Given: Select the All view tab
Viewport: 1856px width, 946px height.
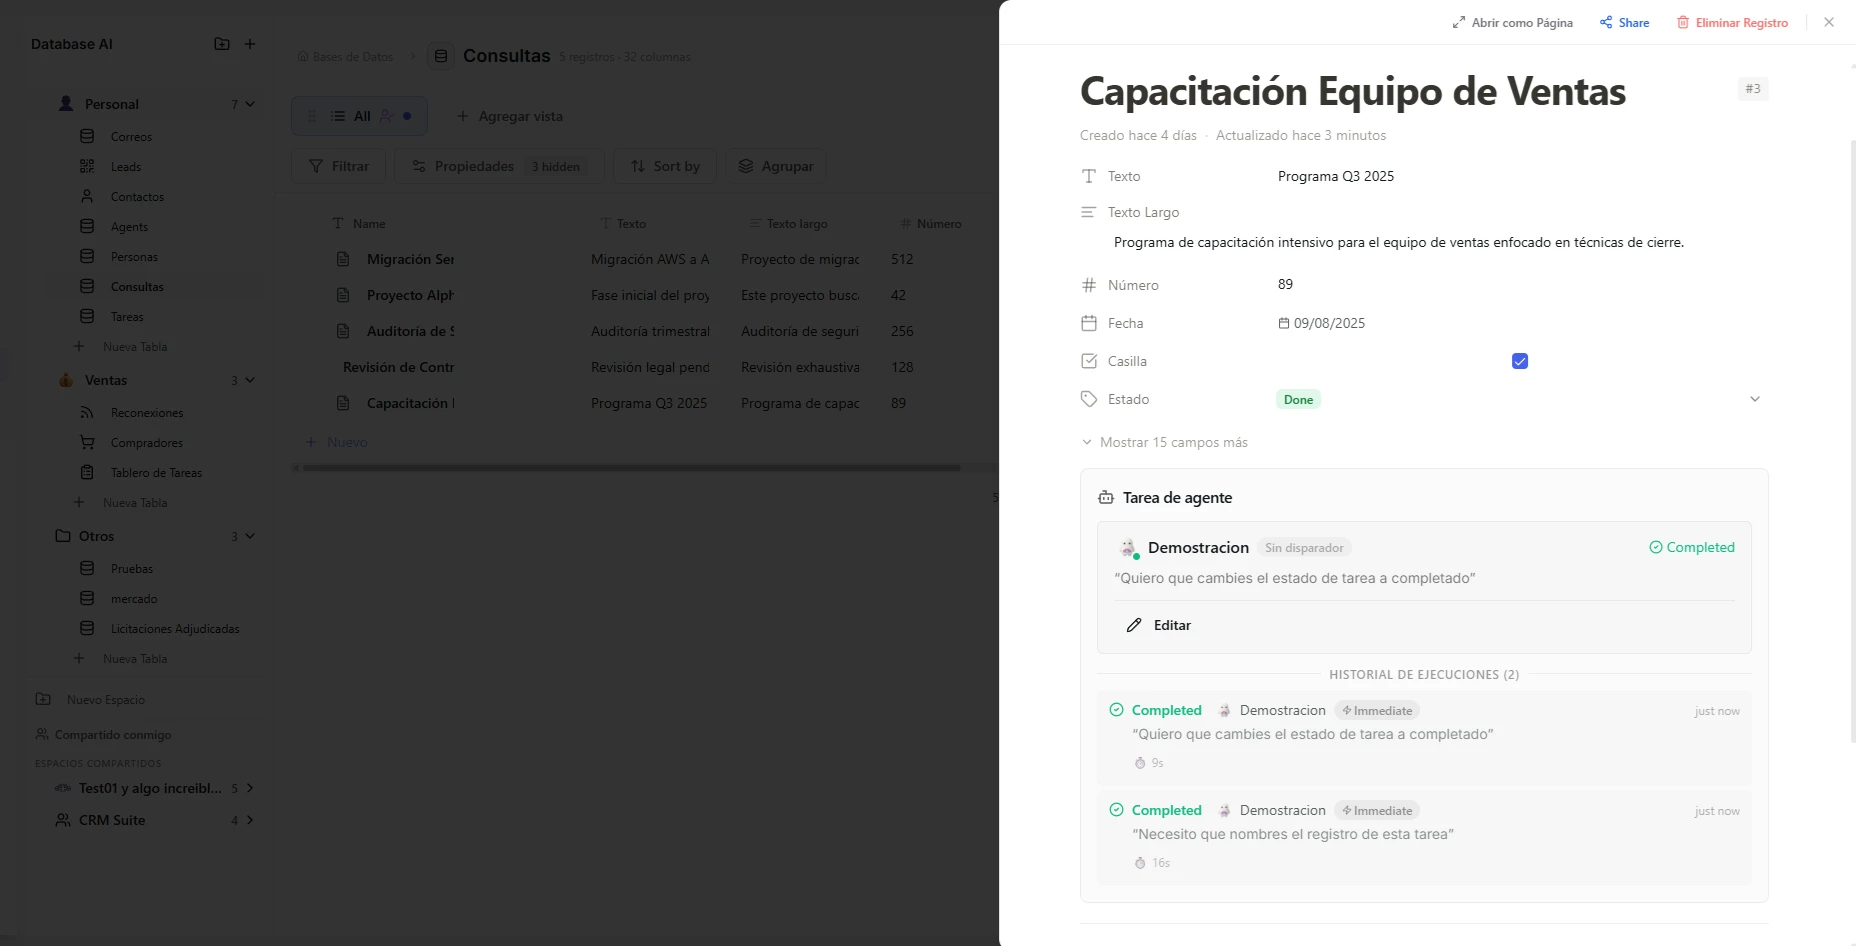Looking at the screenshot, I should point(359,116).
